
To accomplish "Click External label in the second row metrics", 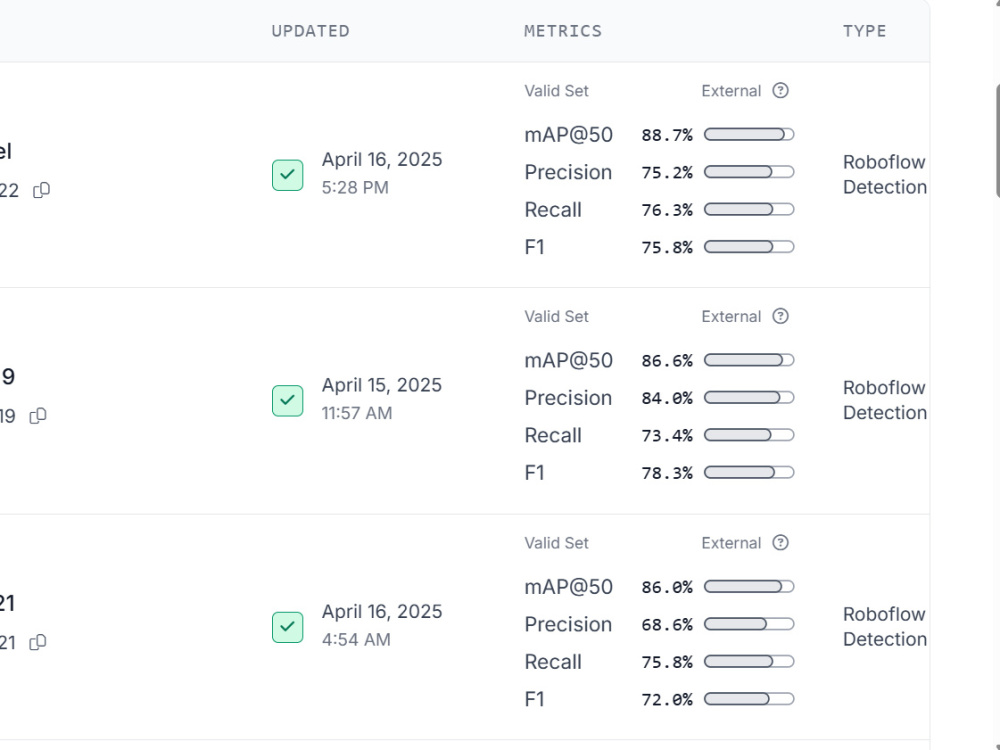I will 731,316.
